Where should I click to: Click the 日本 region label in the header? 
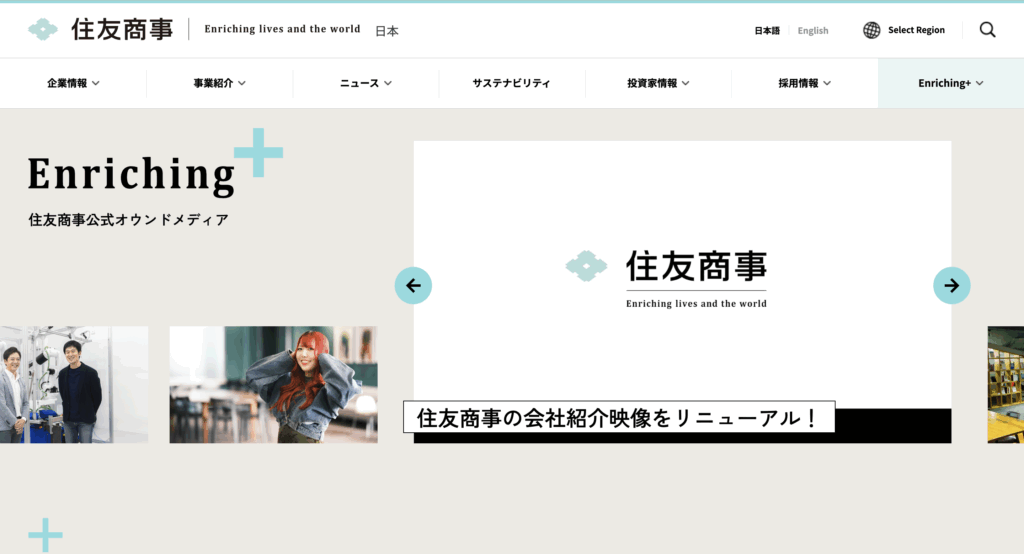[x=387, y=31]
